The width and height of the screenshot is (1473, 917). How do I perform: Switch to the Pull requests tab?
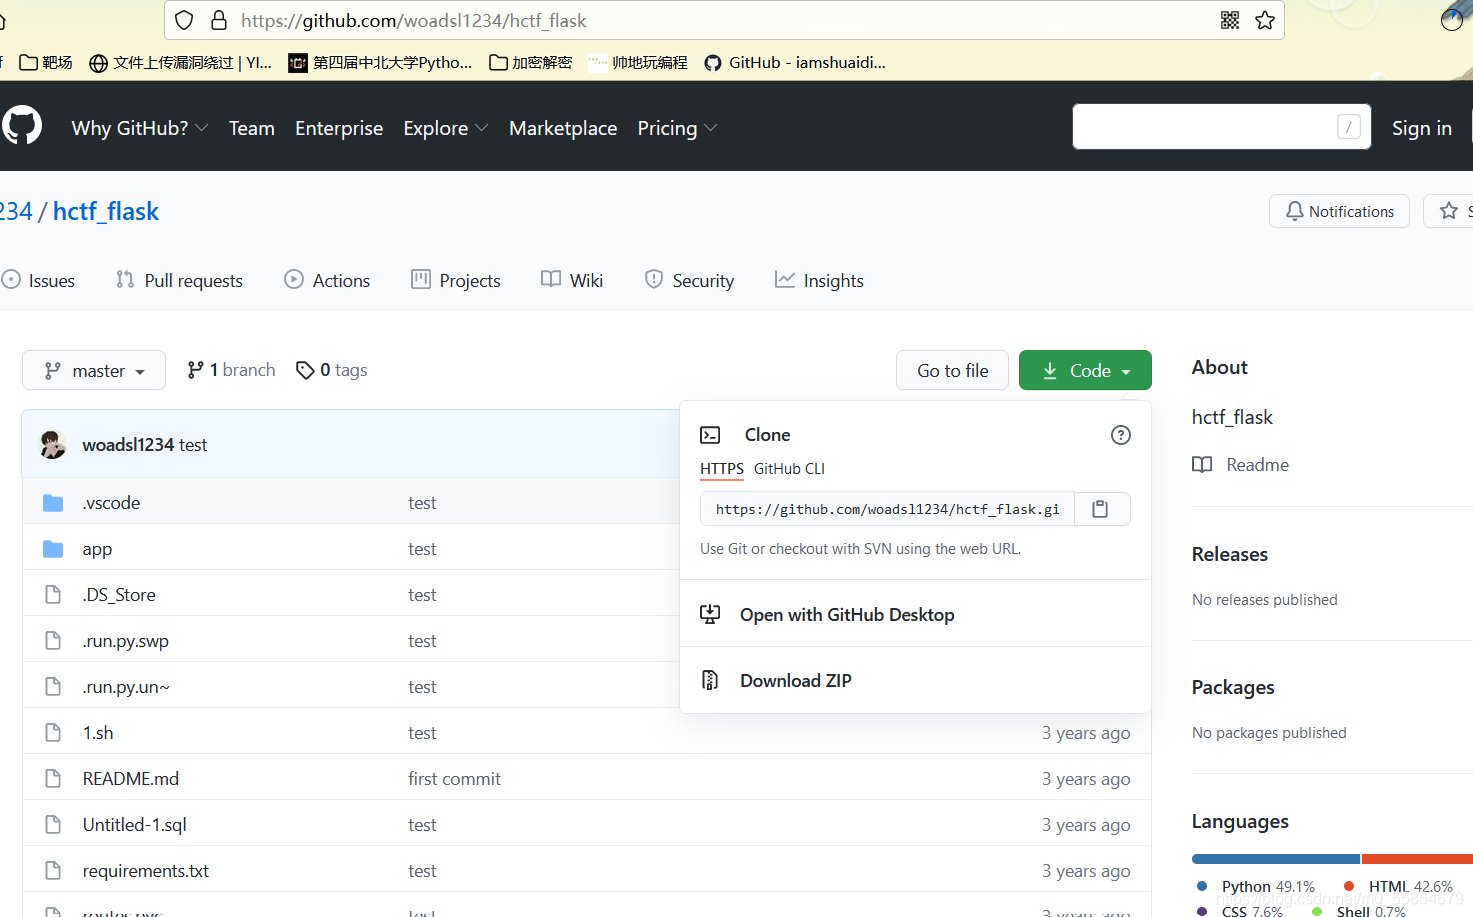pos(179,280)
